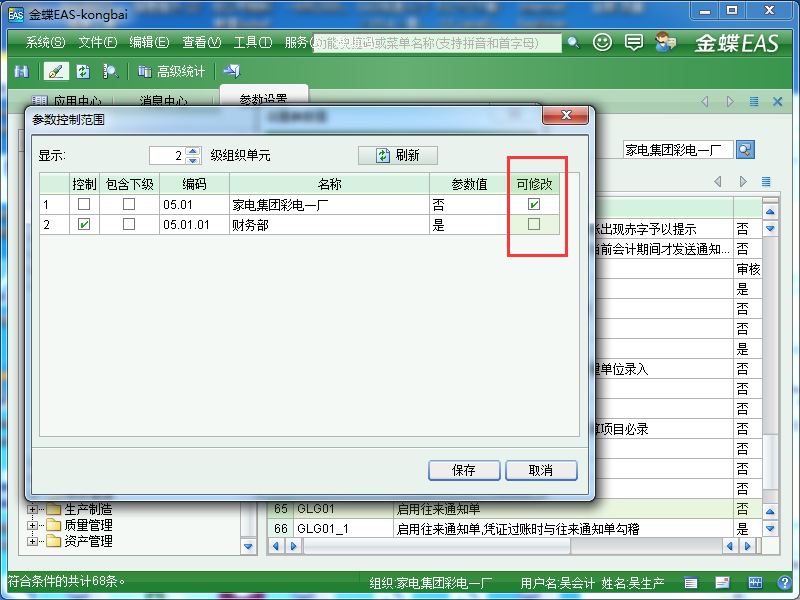Image resolution: width=800 pixels, height=600 pixels.
Task: Click the help question mark in status bar
Action: (x=785, y=583)
